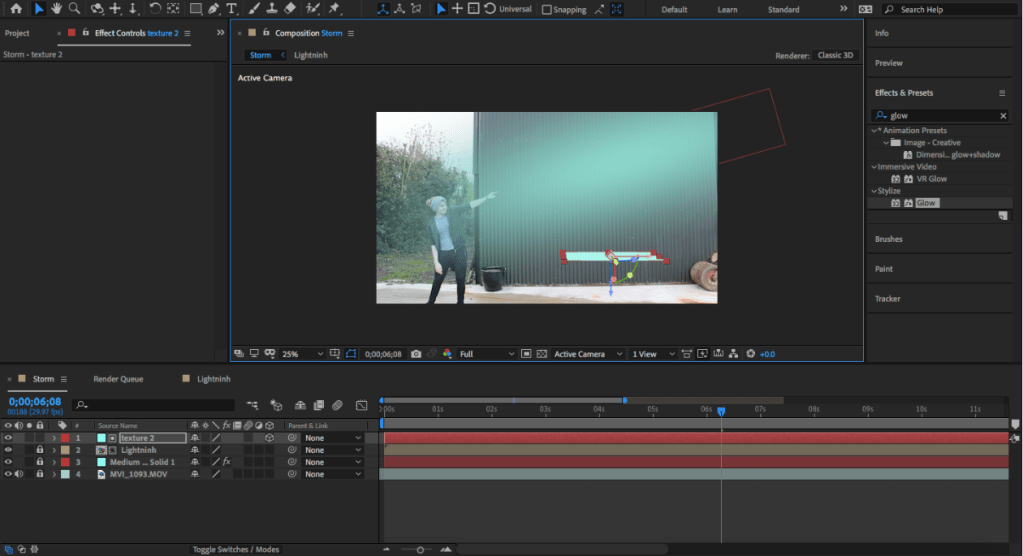The height and width of the screenshot is (556, 1023).
Task: Switch to the Render Queue tab
Action: [118, 379]
